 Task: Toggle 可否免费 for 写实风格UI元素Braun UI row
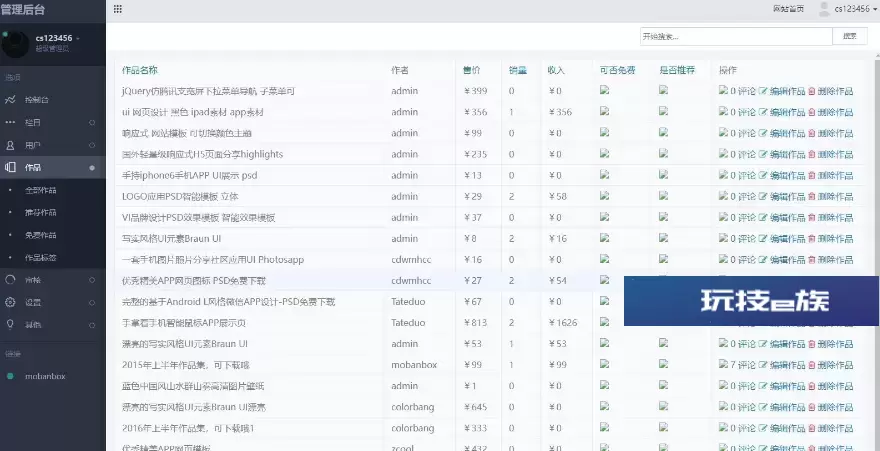click(x=604, y=237)
